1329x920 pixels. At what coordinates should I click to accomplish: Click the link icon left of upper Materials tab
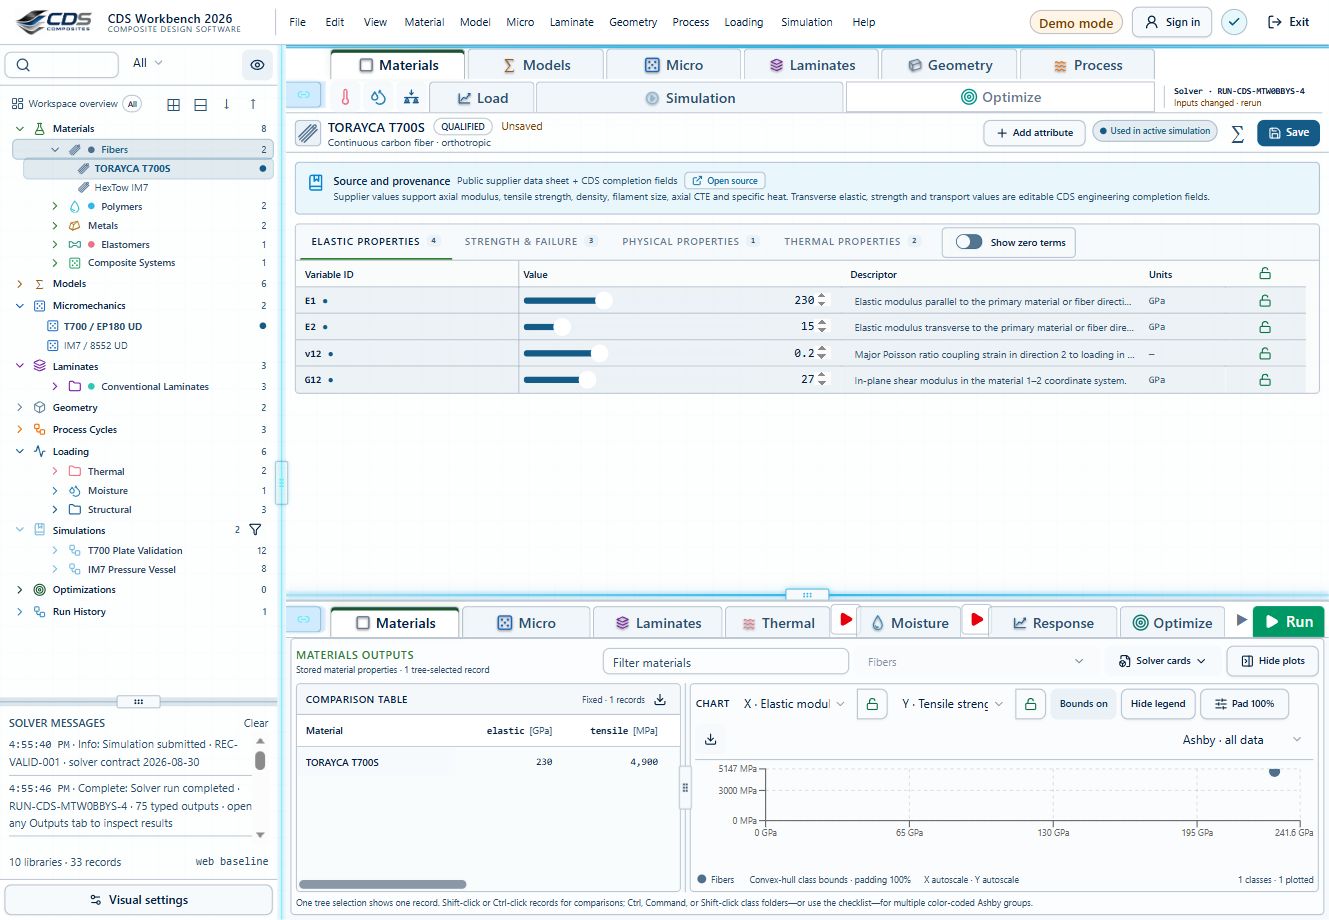click(304, 95)
